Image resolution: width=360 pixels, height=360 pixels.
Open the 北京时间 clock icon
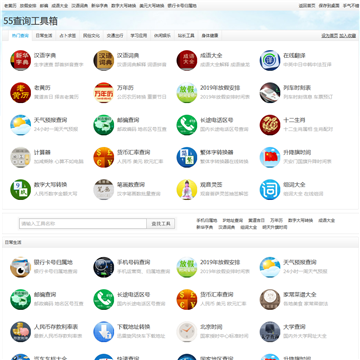pyautogui.click(x=187, y=332)
